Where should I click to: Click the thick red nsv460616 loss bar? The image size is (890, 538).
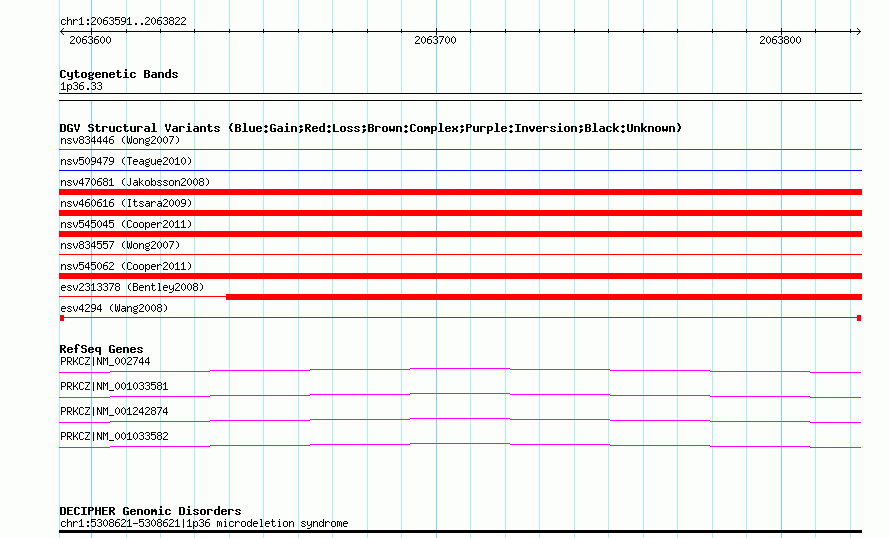[x=460, y=213]
